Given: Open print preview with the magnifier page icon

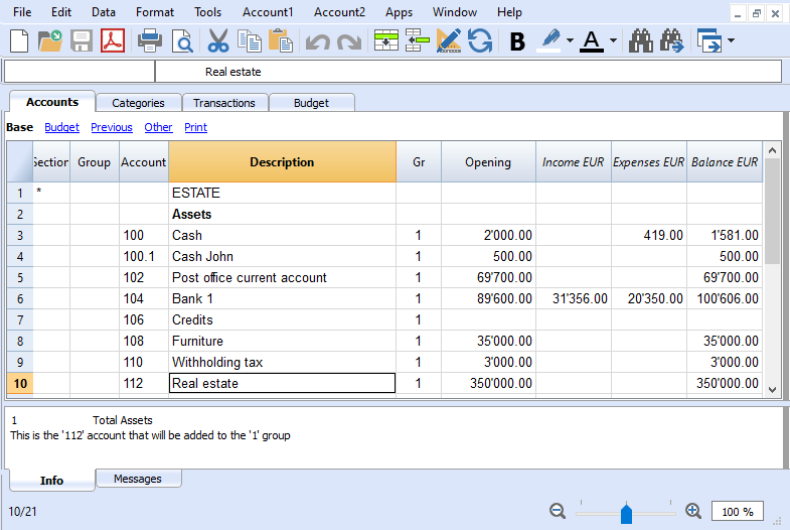Looking at the screenshot, I should tap(182, 41).
